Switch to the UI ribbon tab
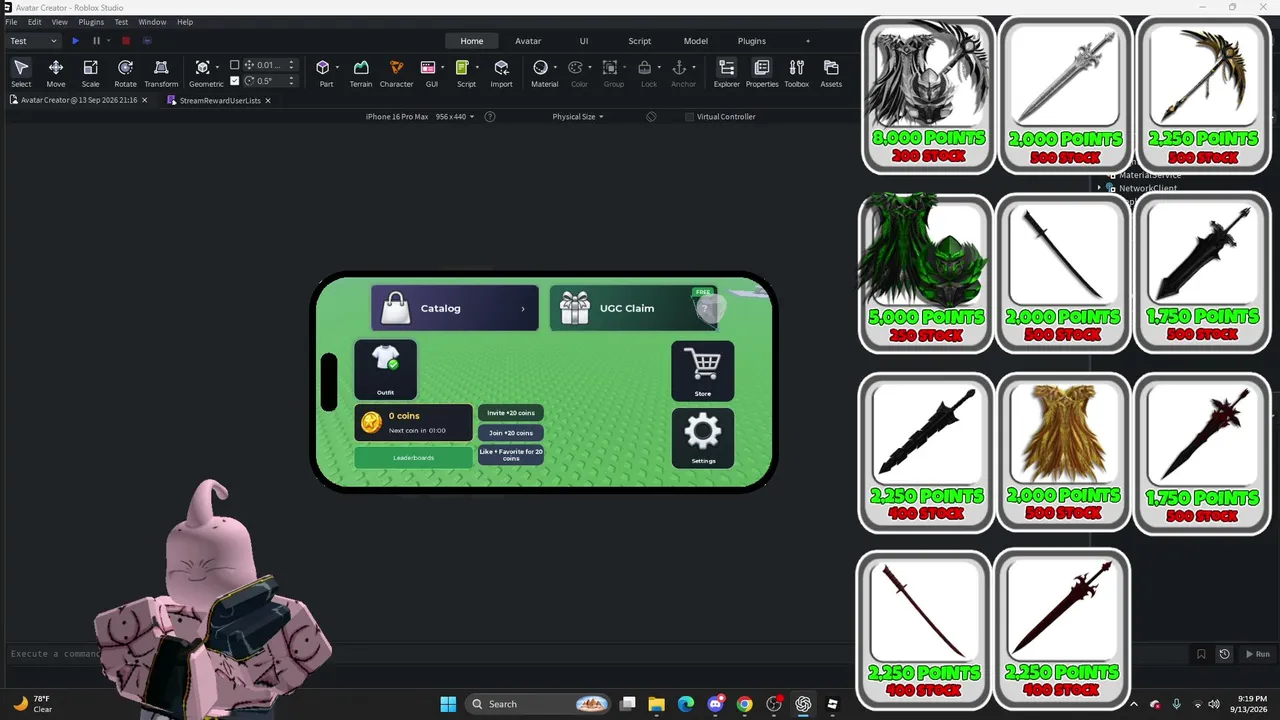1280x720 pixels. [x=584, y=41]
